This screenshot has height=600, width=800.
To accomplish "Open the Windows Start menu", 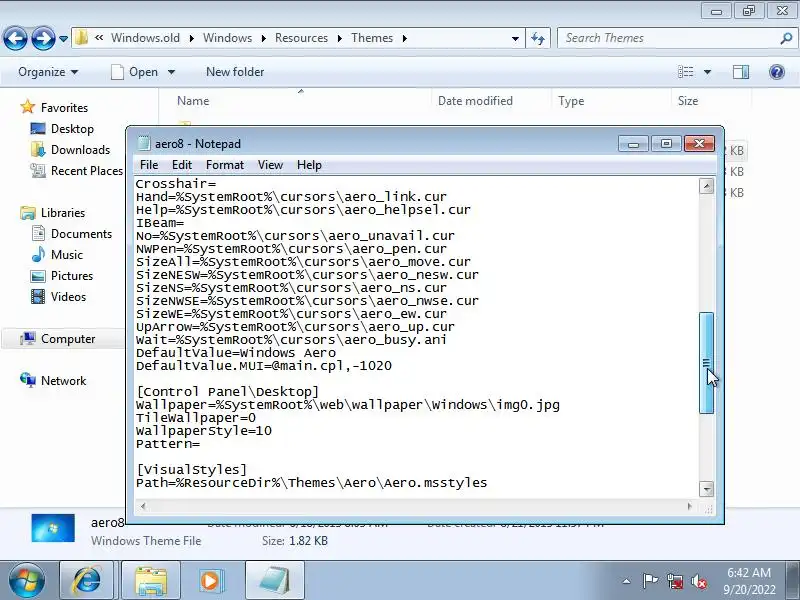I will point(27,580).
